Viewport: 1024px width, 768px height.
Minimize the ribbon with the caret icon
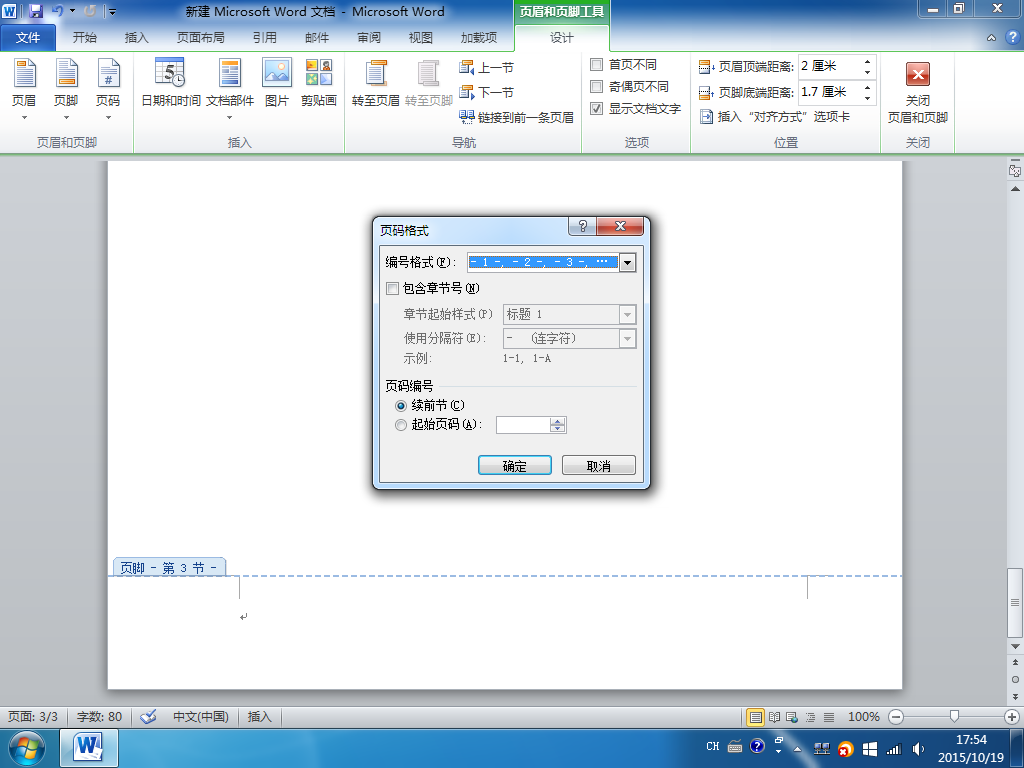click(991, 38)
